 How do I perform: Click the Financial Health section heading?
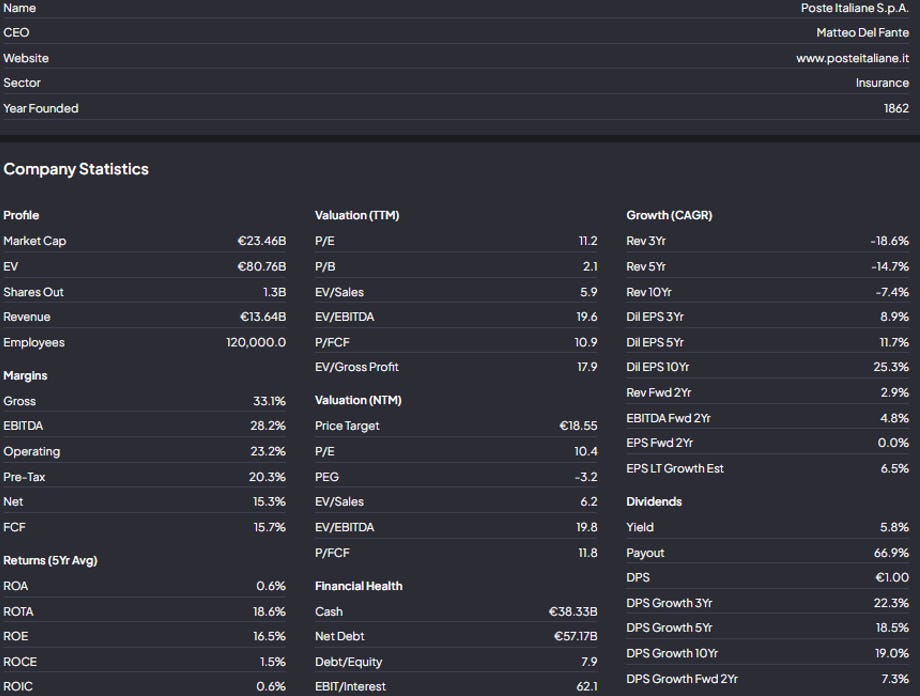pos(358,586)
